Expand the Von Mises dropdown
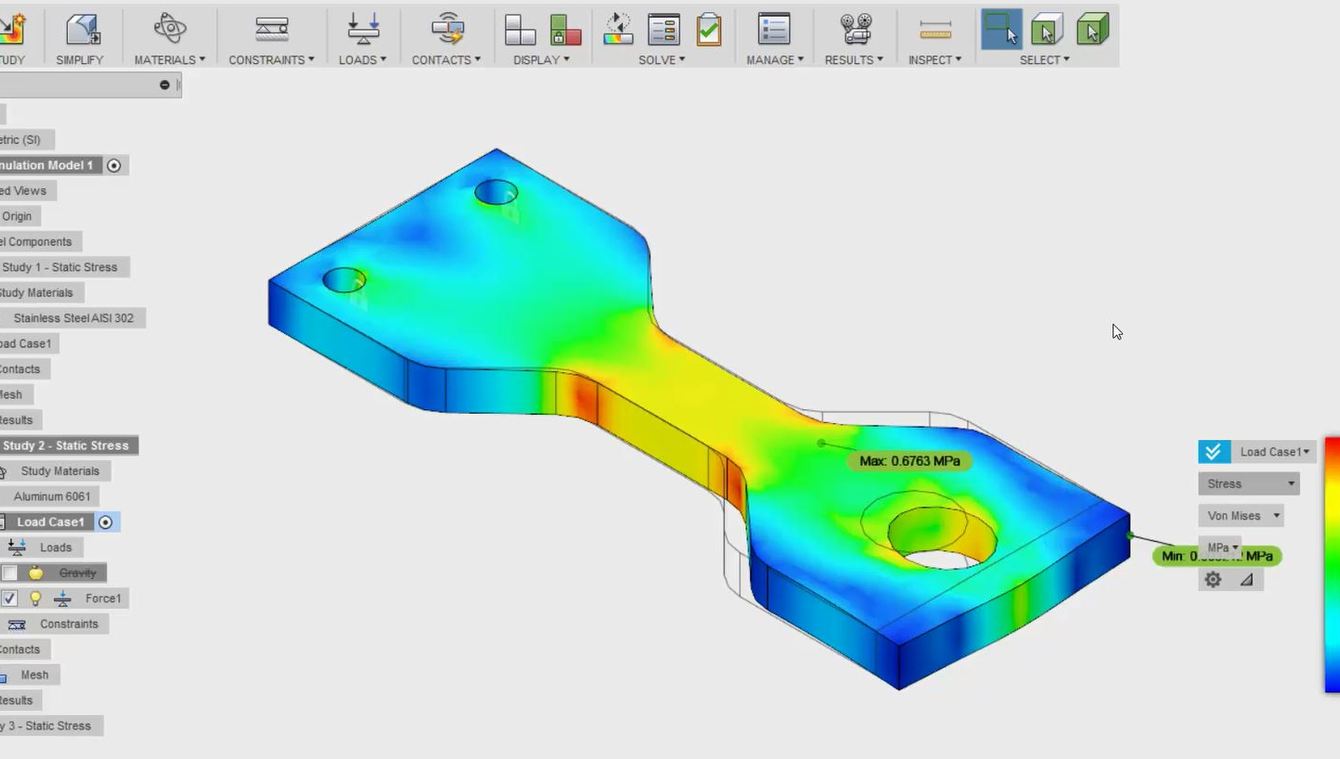This screenshot has height=759, width=1340. point(1241,515)
